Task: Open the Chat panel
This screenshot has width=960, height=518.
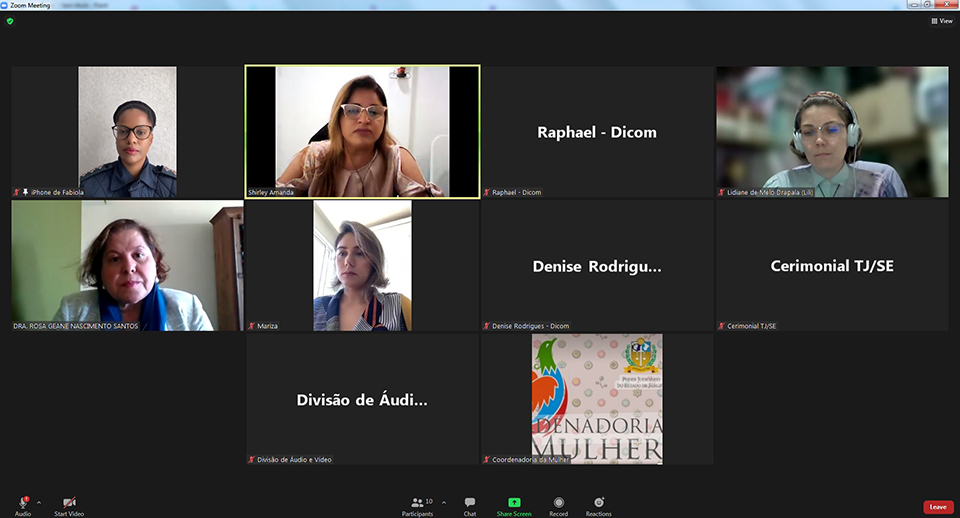Action: tap(469, 503)
